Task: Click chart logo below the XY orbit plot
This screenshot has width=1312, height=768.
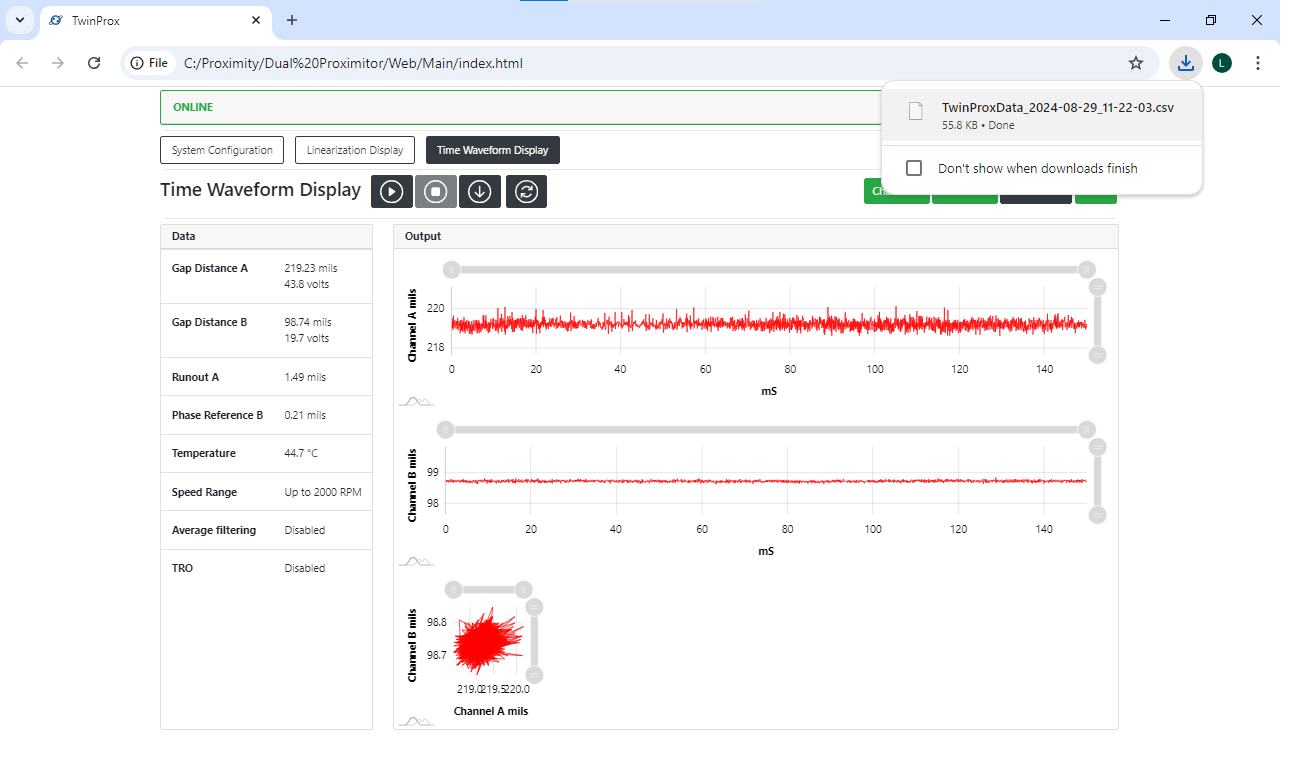Action: [415, 721]
